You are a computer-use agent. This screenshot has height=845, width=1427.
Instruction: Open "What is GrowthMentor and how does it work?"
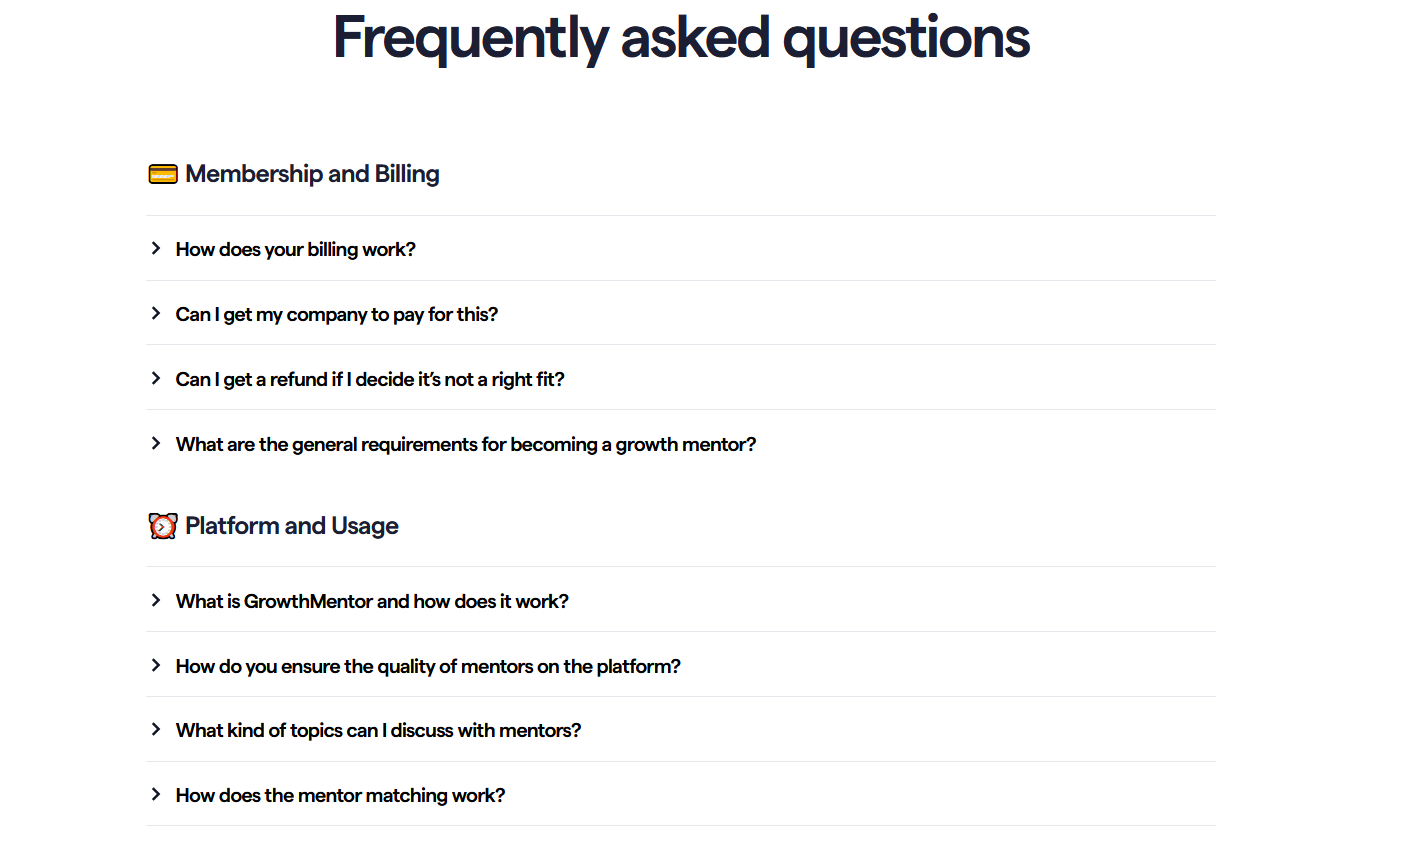(372, 601)
